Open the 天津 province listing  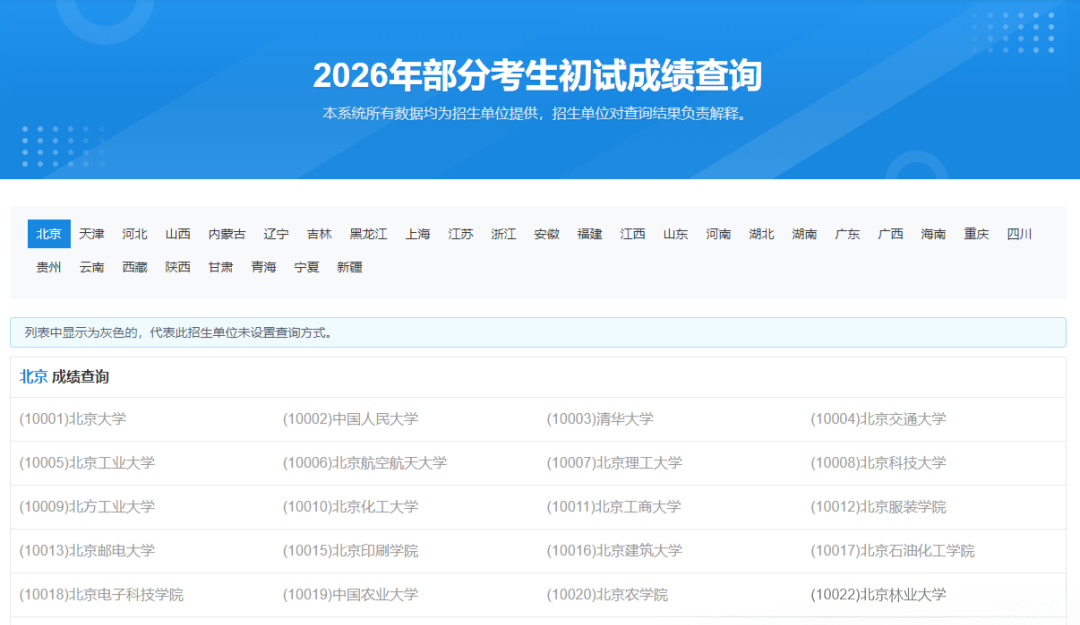pos(91,233)
